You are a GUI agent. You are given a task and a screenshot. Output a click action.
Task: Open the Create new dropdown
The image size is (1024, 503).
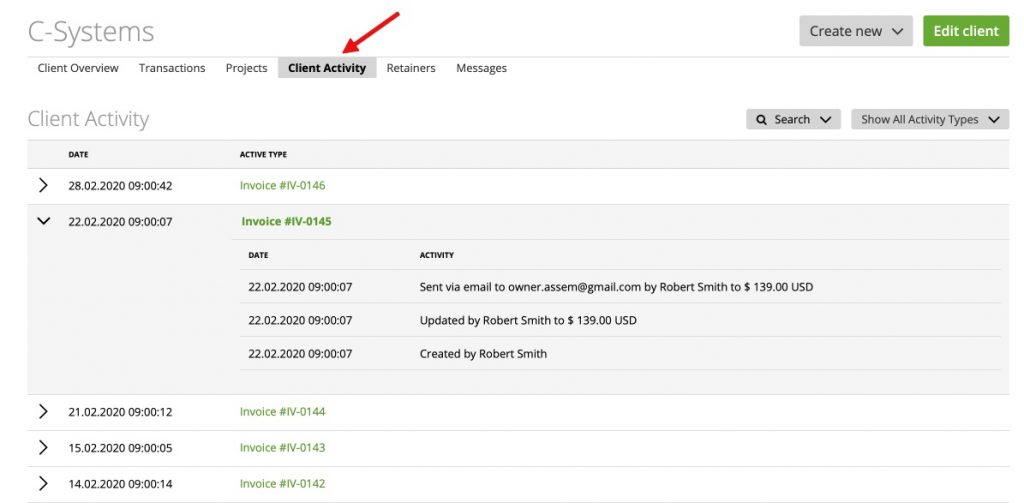click(x=856, y=31)
